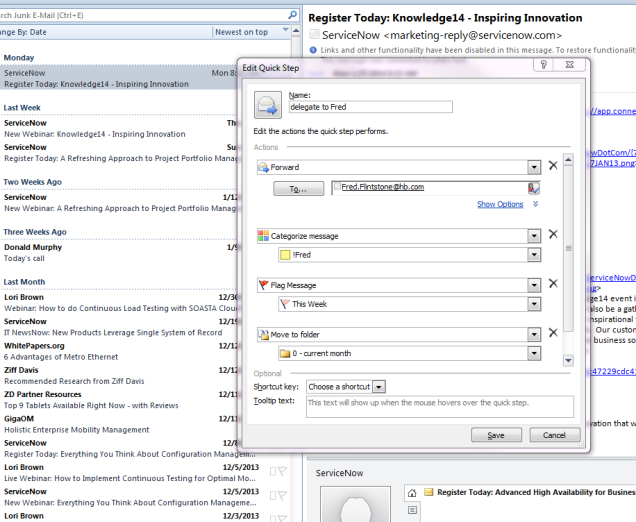Delete the Categorize message action
The image size is (636, 522).
pyautogui.click(x=552, y=235)
